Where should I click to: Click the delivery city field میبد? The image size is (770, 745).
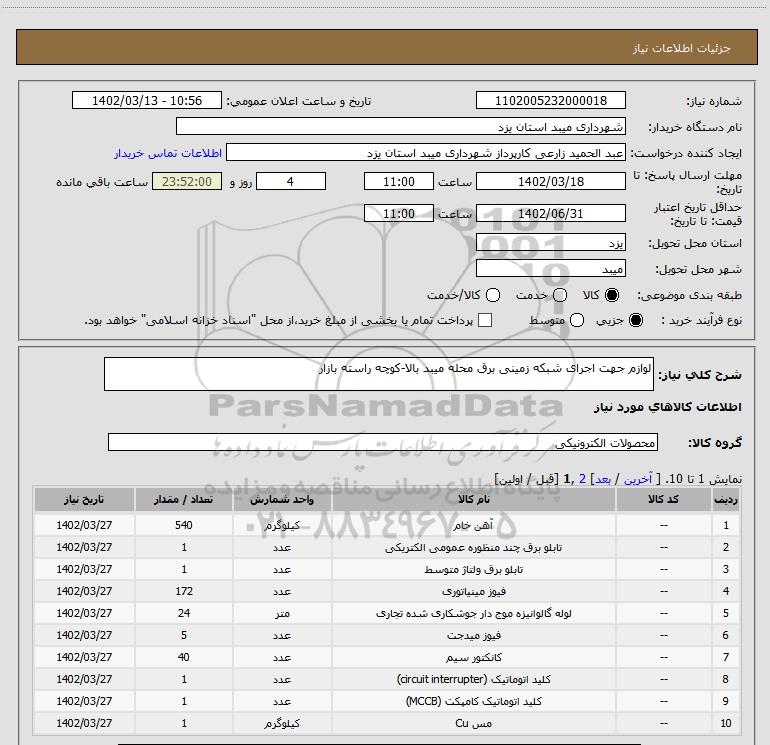(550, 268)
